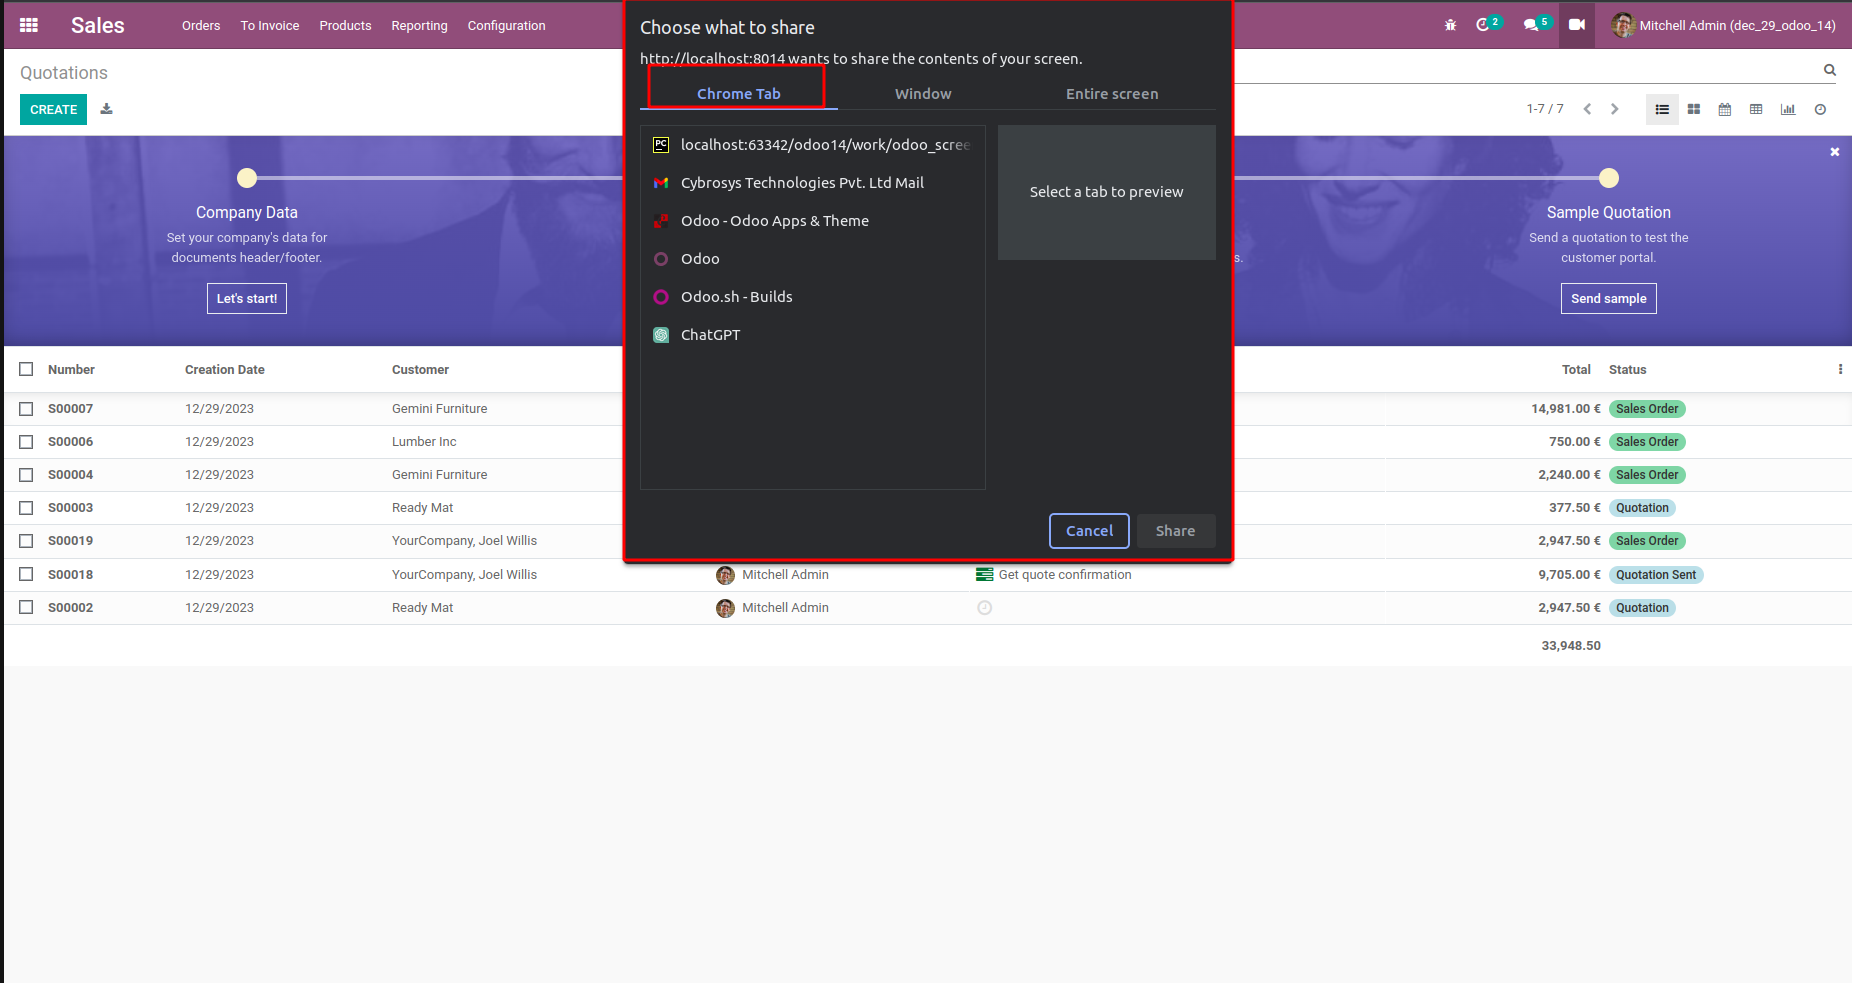
Task: Sort by the Number column header
Action: point(71,370)
